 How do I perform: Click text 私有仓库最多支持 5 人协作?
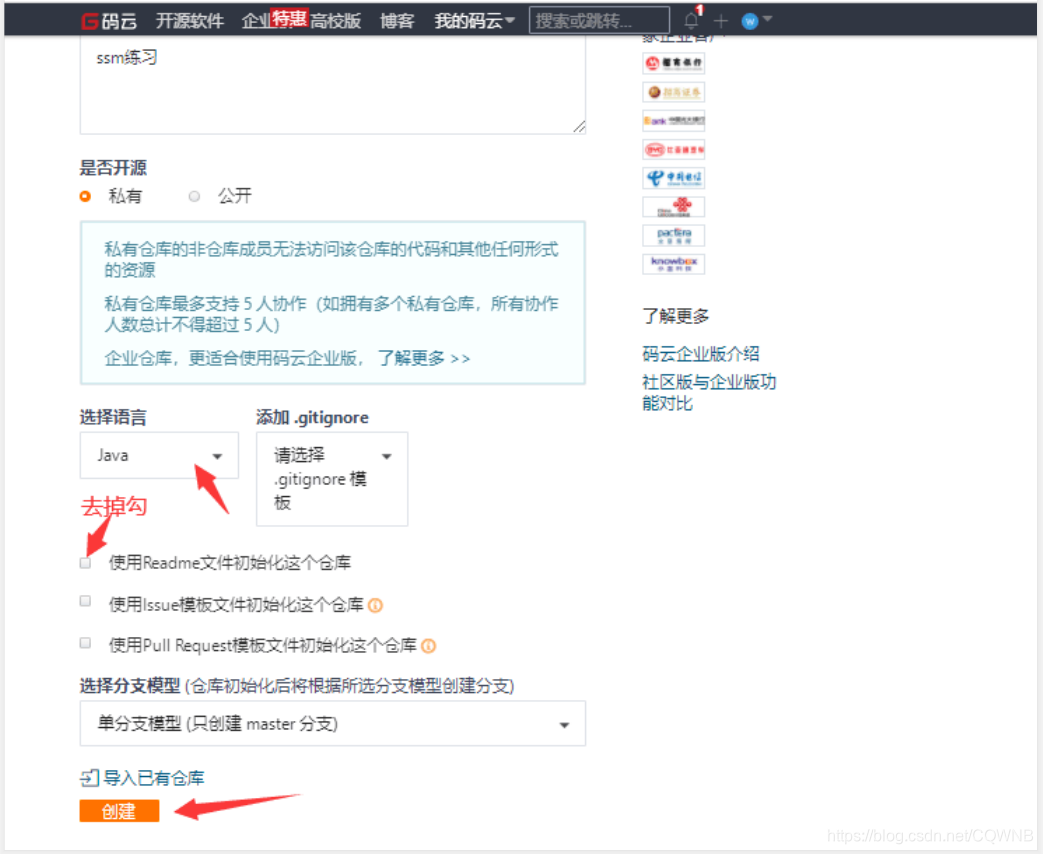coord(205,304)
